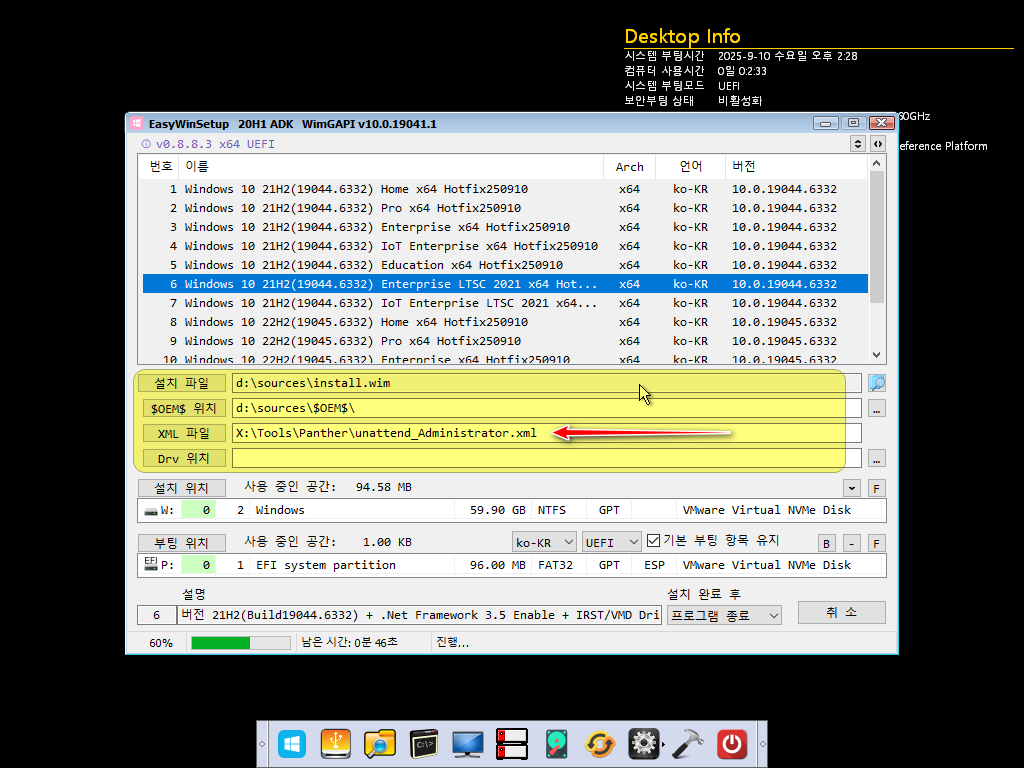Launch the command prompt icon in dock

(424, 744)
